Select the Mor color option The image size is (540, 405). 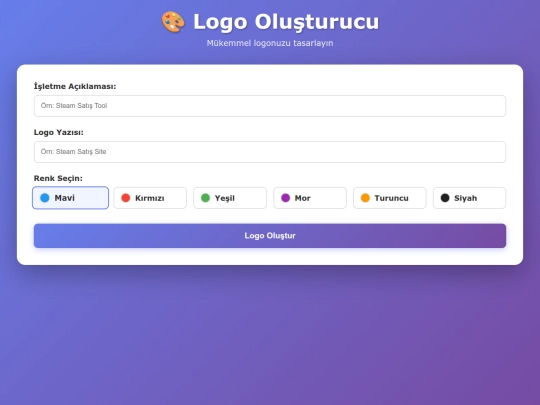[x=310, y=198]
